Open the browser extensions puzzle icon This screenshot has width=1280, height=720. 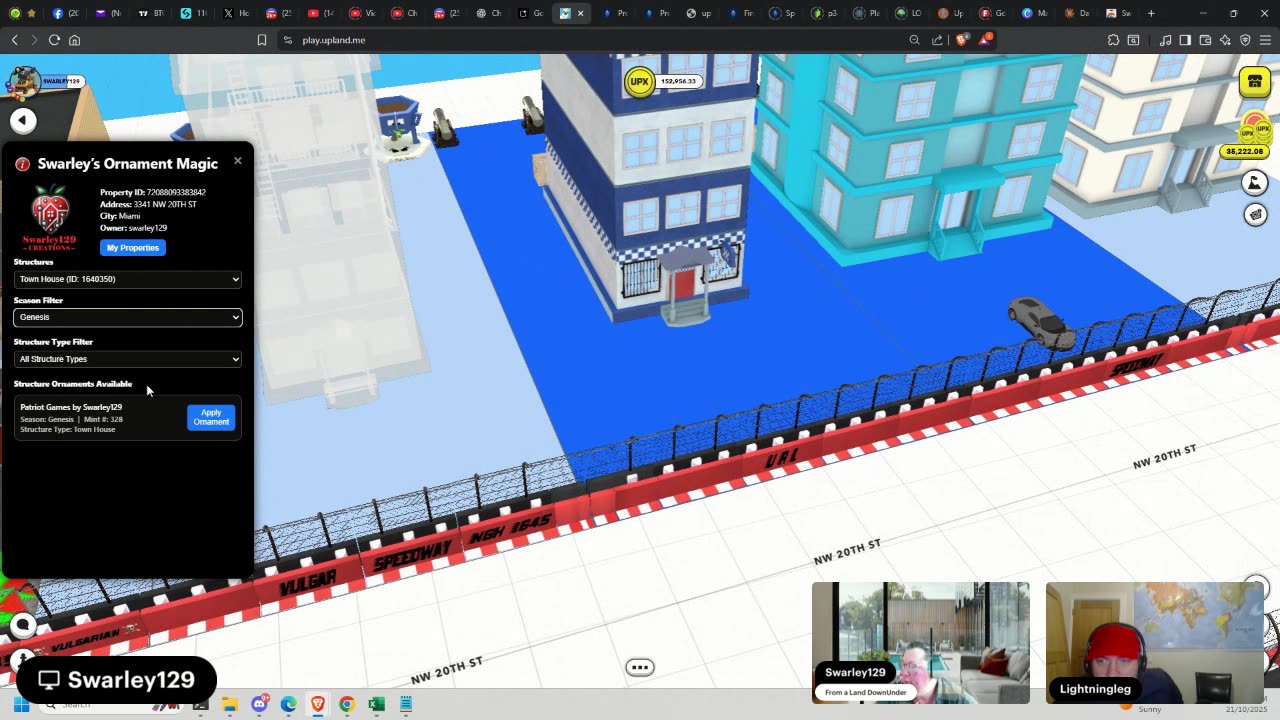(1113, 40)
